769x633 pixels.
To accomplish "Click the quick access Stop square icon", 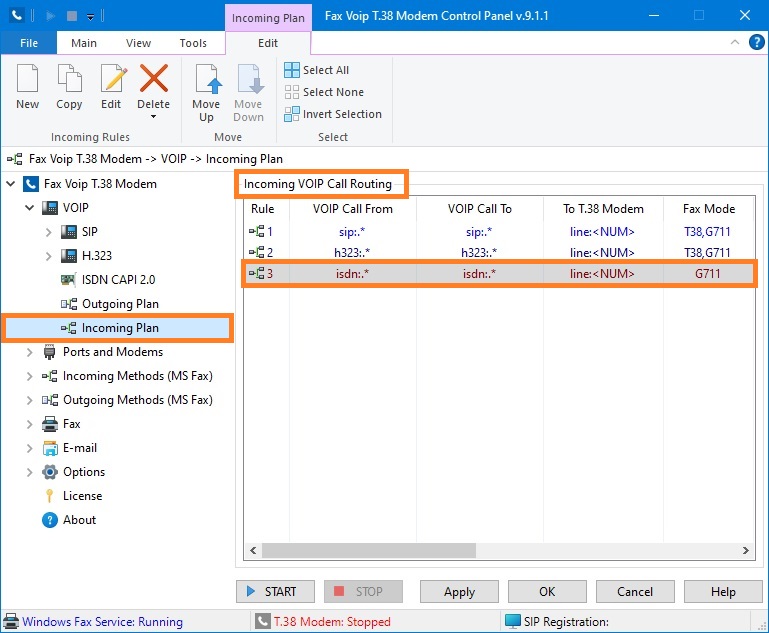I will pyautogui.click(x=72, y=16).
